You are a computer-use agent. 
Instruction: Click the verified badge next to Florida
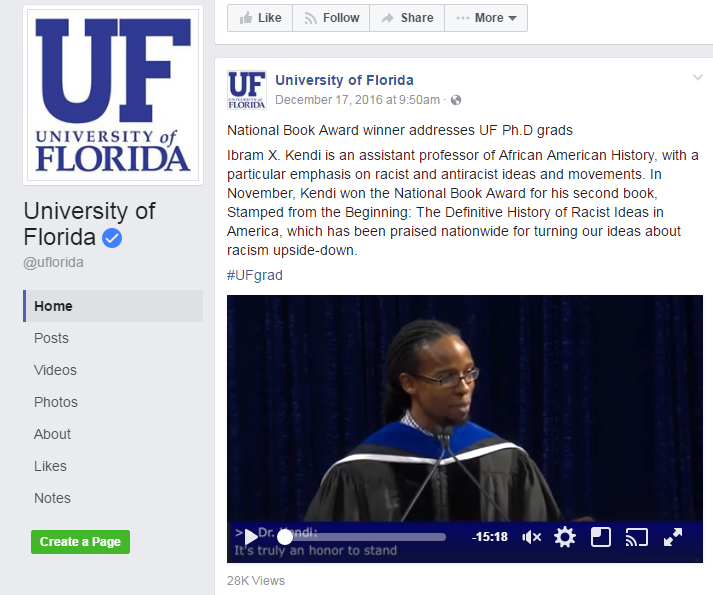point(112,238)
